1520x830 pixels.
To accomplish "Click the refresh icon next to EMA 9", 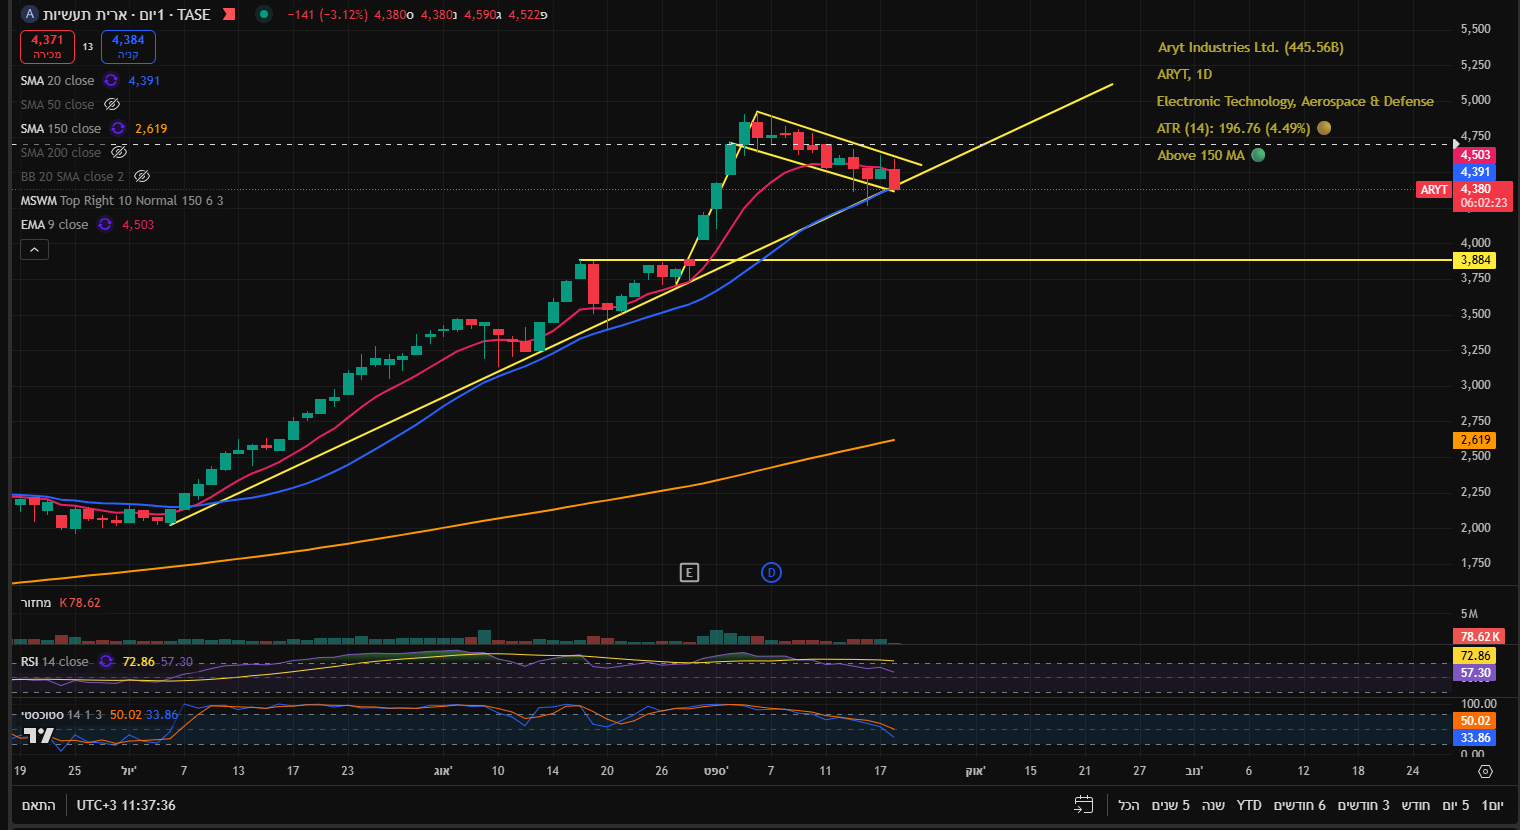I will [105, 224].
